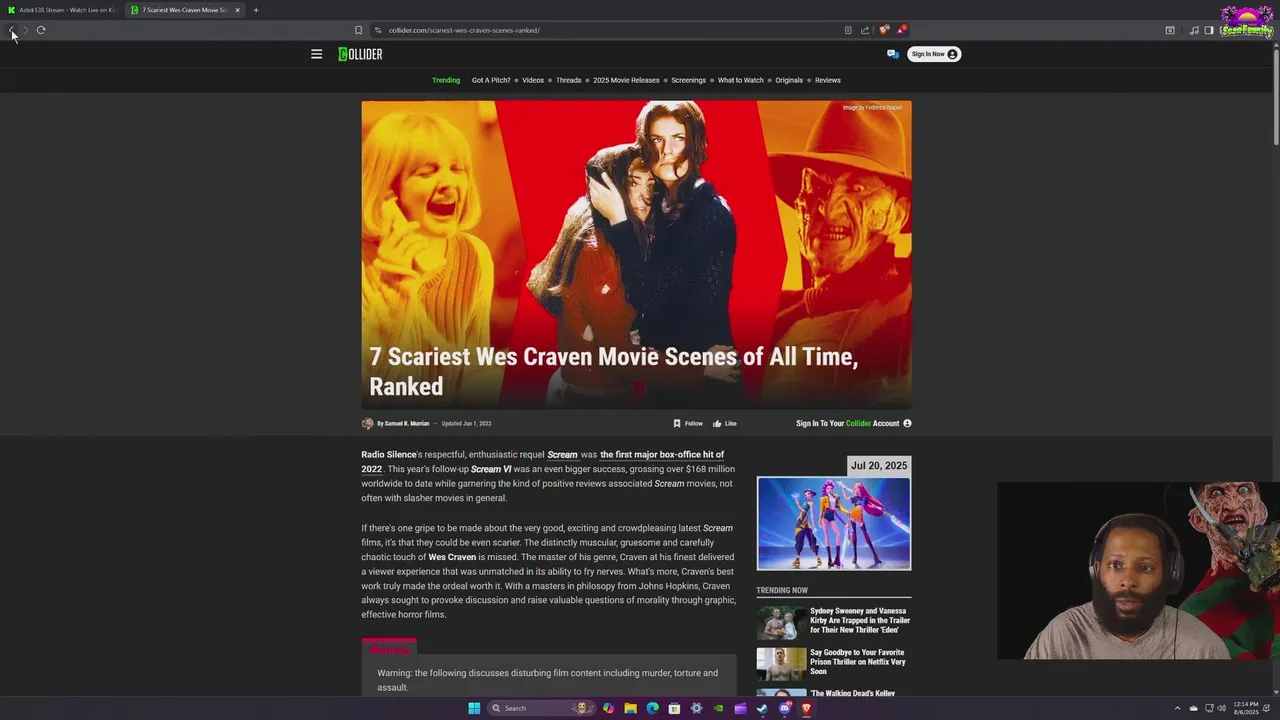1280x720 pixels.
Task: Open Reviews nav item
Action: coord(828,80)
